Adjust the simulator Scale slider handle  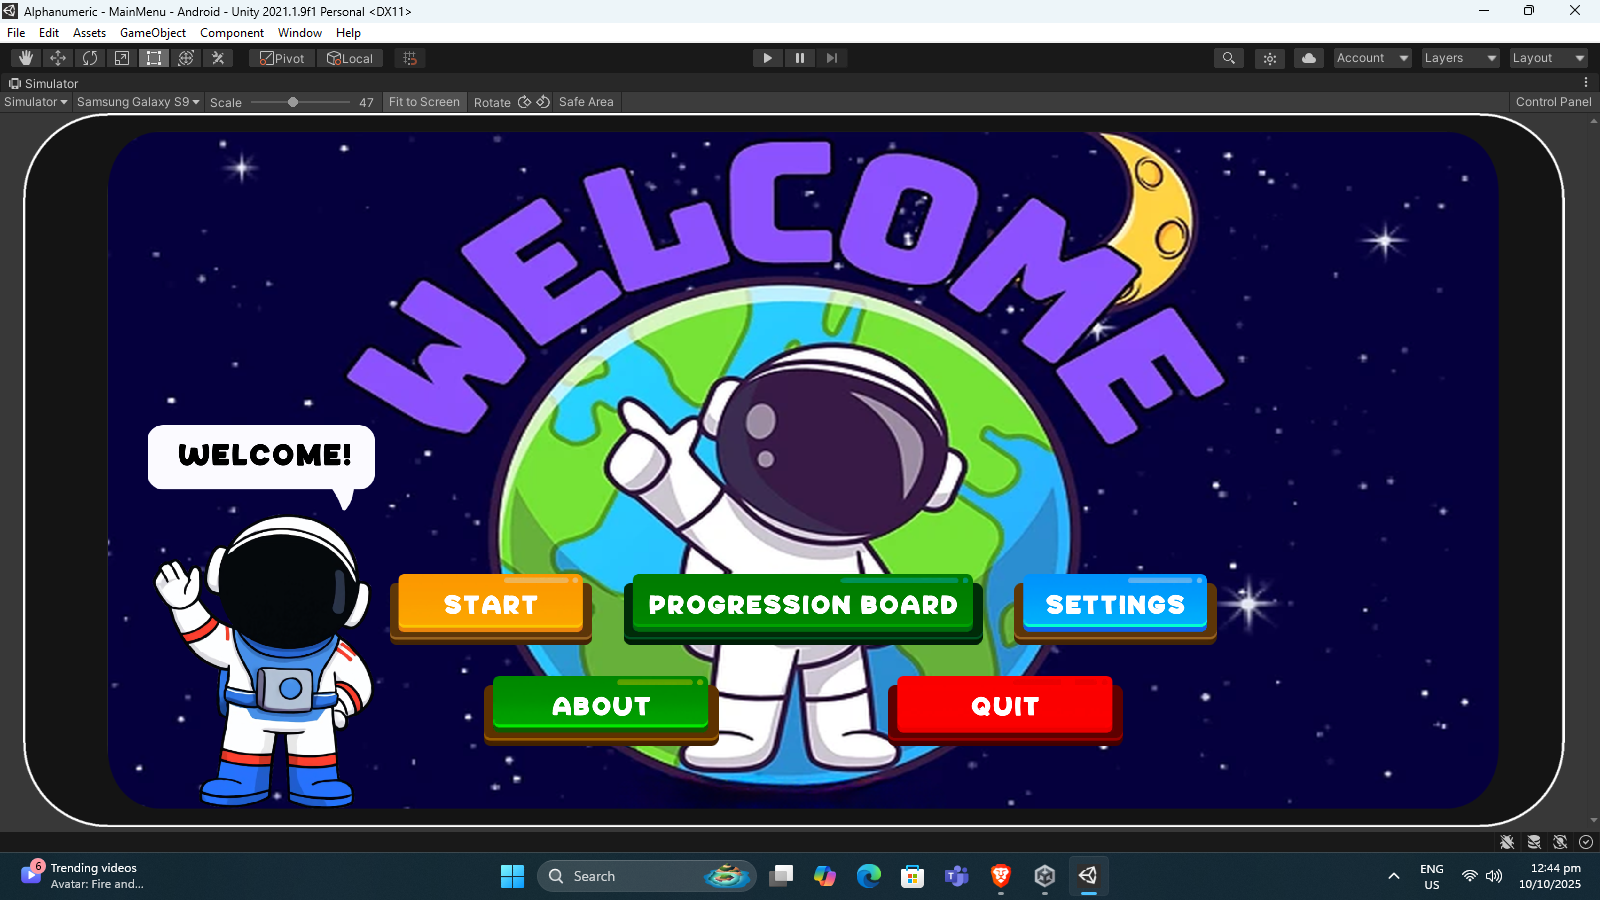(293, 102)
